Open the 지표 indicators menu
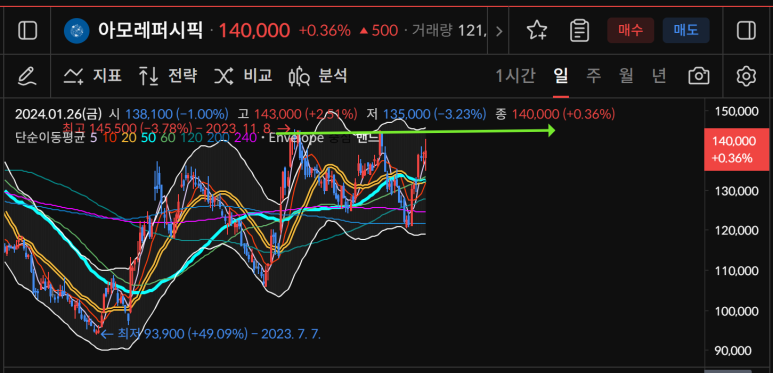This screenshot has height=373, width=773. point(93,76)
